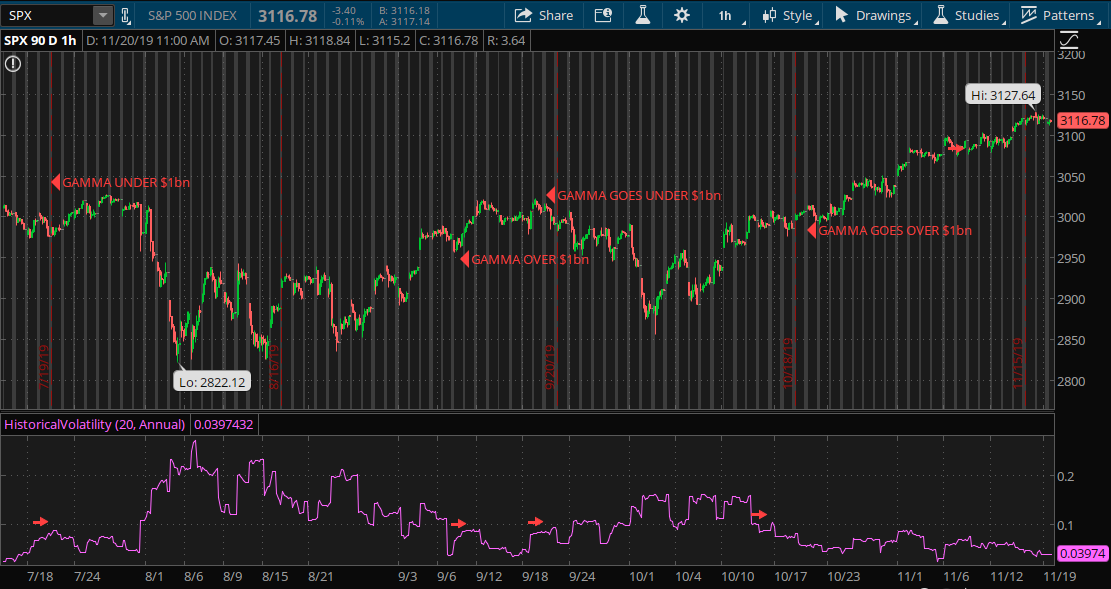The height and width of the screenshot is (589, 1111).
Task: Click the Patterns zigzag icon
Action: 1030,16
